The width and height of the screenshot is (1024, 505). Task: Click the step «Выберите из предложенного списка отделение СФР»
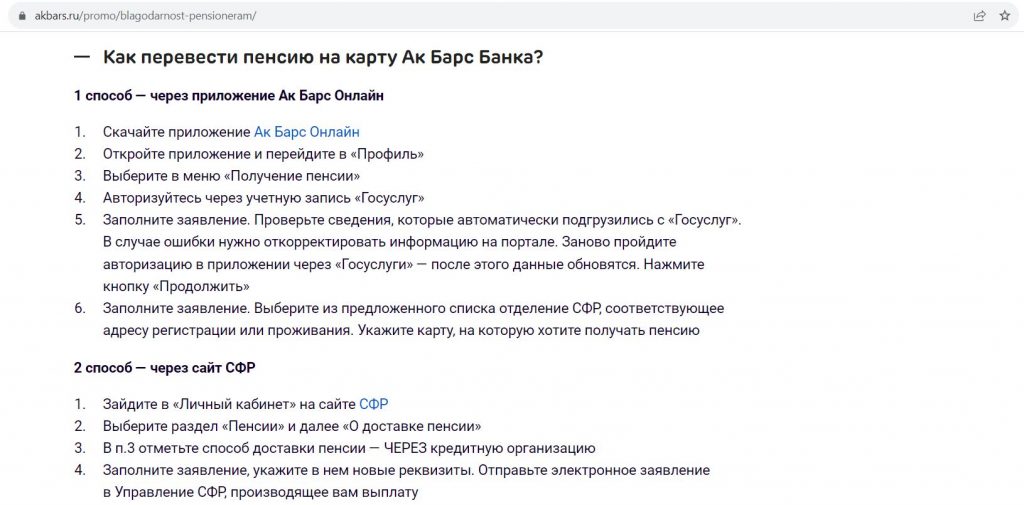pos(413,319)
